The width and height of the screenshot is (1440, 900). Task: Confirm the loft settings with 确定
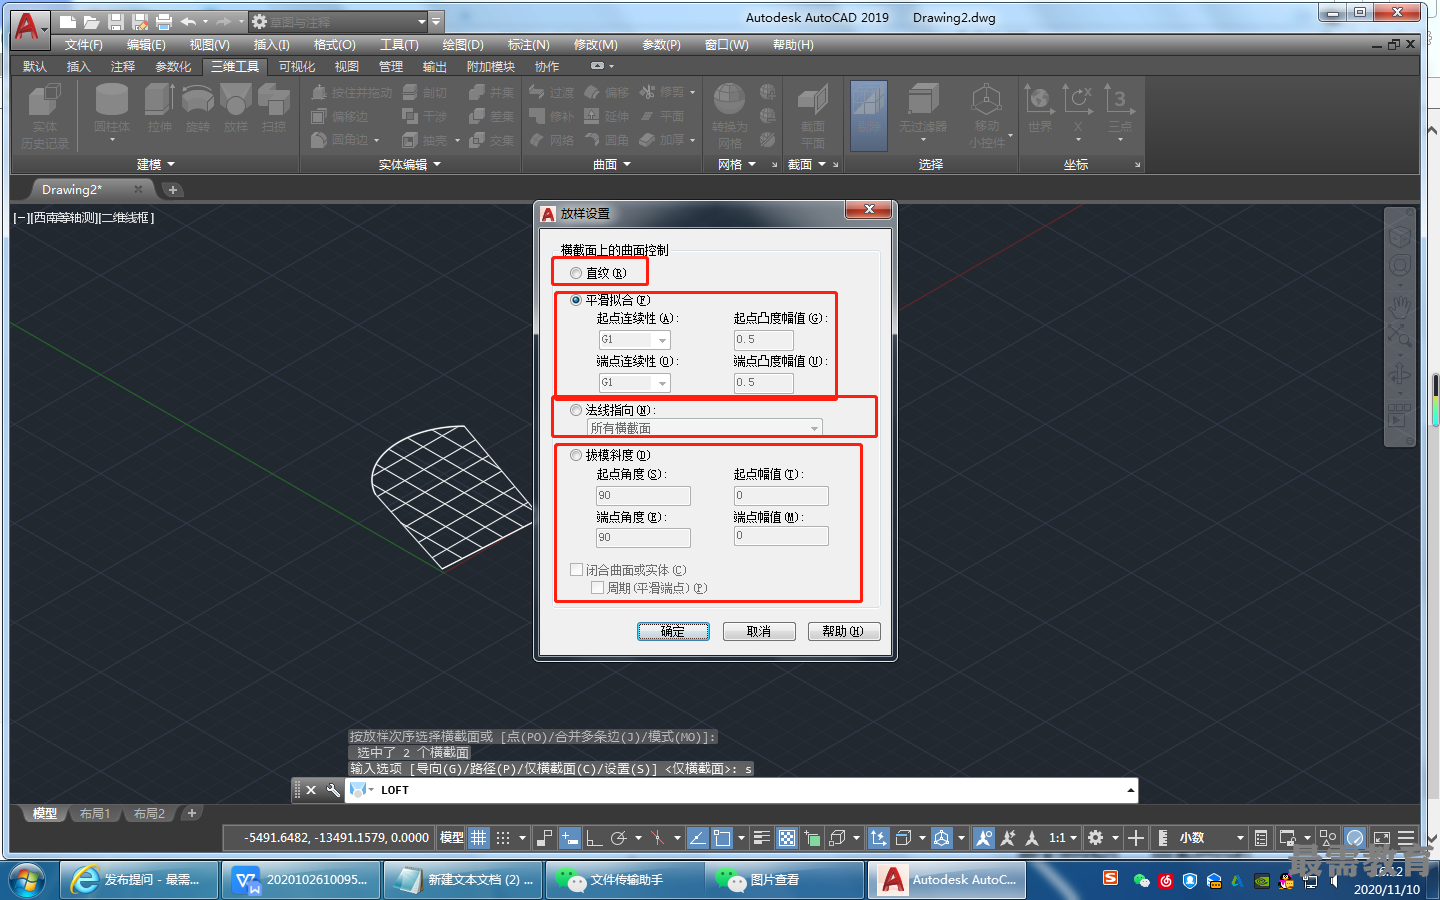pyautogui.click(x=673, y=631)
